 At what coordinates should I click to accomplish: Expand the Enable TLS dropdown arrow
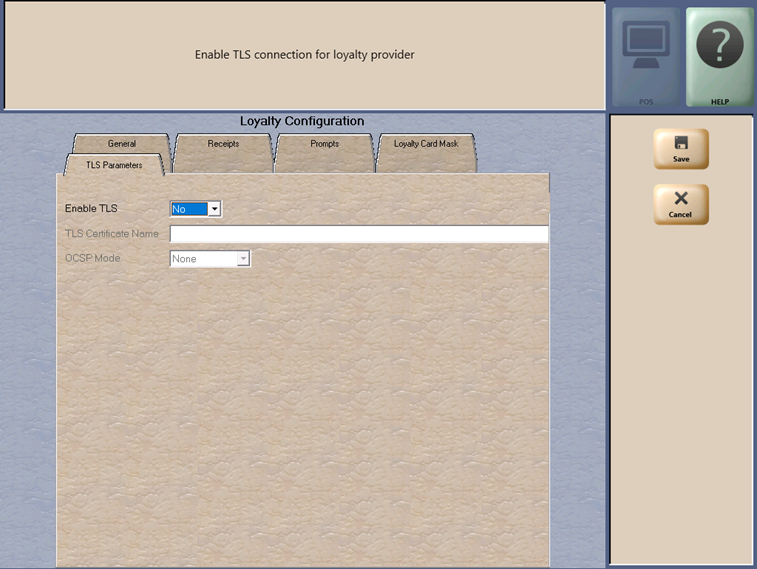click(x=214, y=209)
